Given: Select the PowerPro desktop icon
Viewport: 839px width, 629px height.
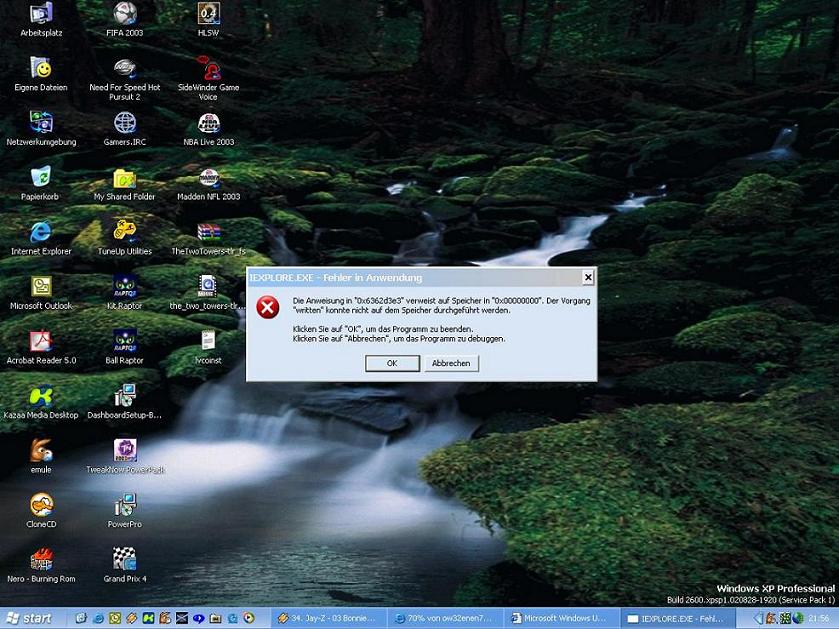Looking at the screenshot, I should pos(125,511).
